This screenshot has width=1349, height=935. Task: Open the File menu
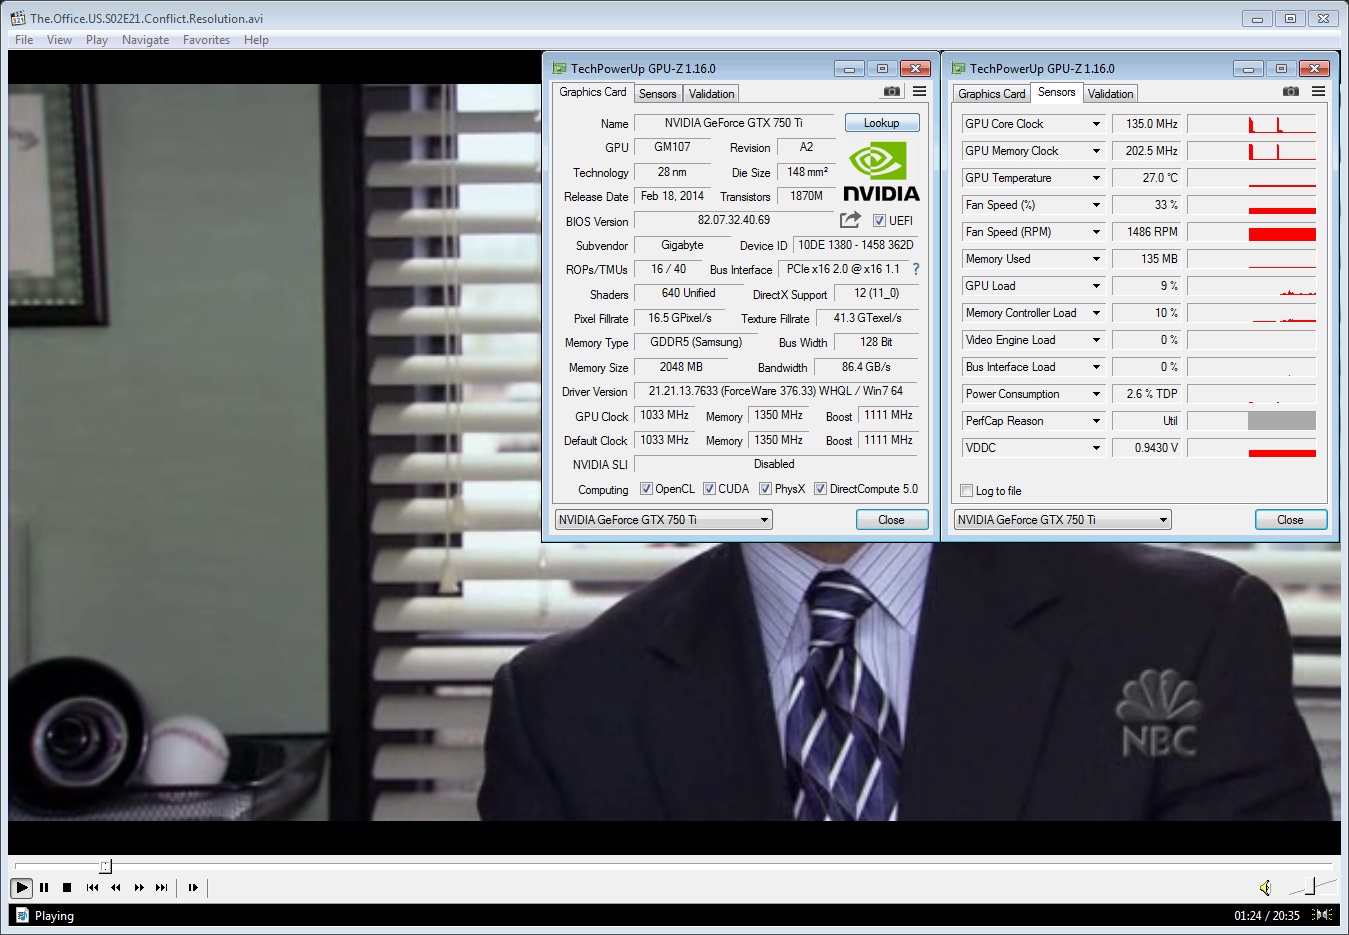pos(24,40)
